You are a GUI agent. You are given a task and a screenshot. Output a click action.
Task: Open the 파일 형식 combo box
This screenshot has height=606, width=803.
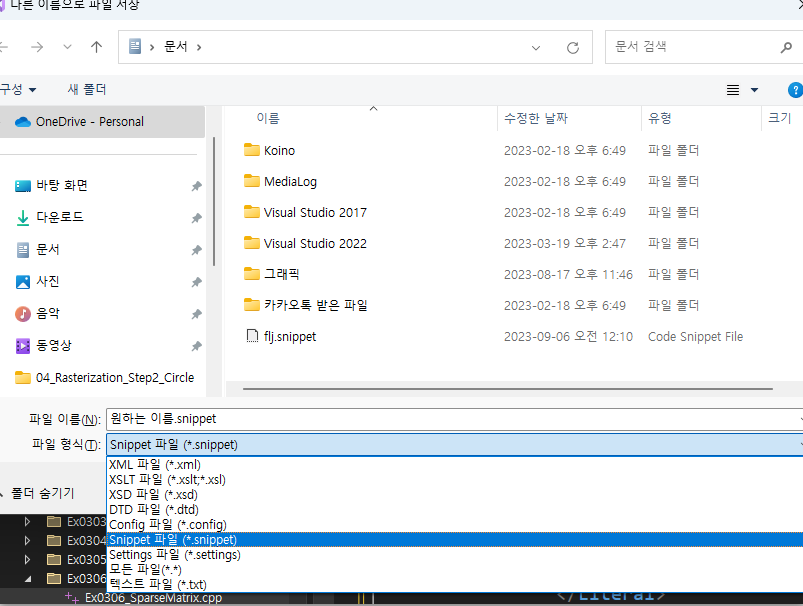454,445
